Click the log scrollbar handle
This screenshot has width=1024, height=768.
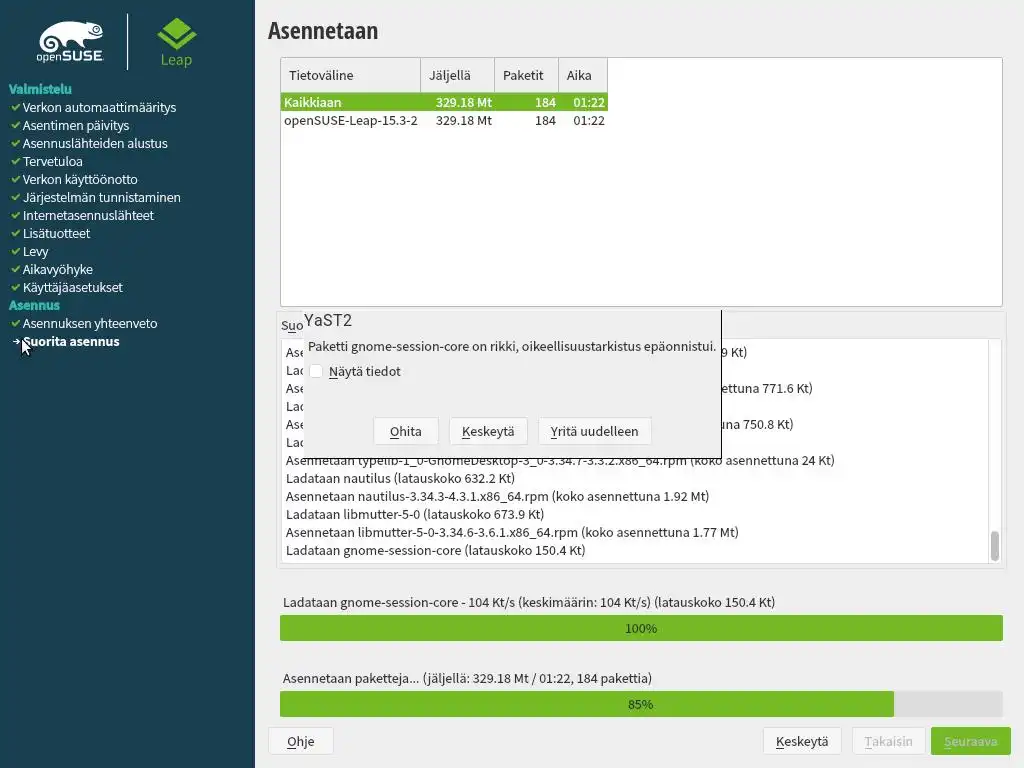point(995,545)
